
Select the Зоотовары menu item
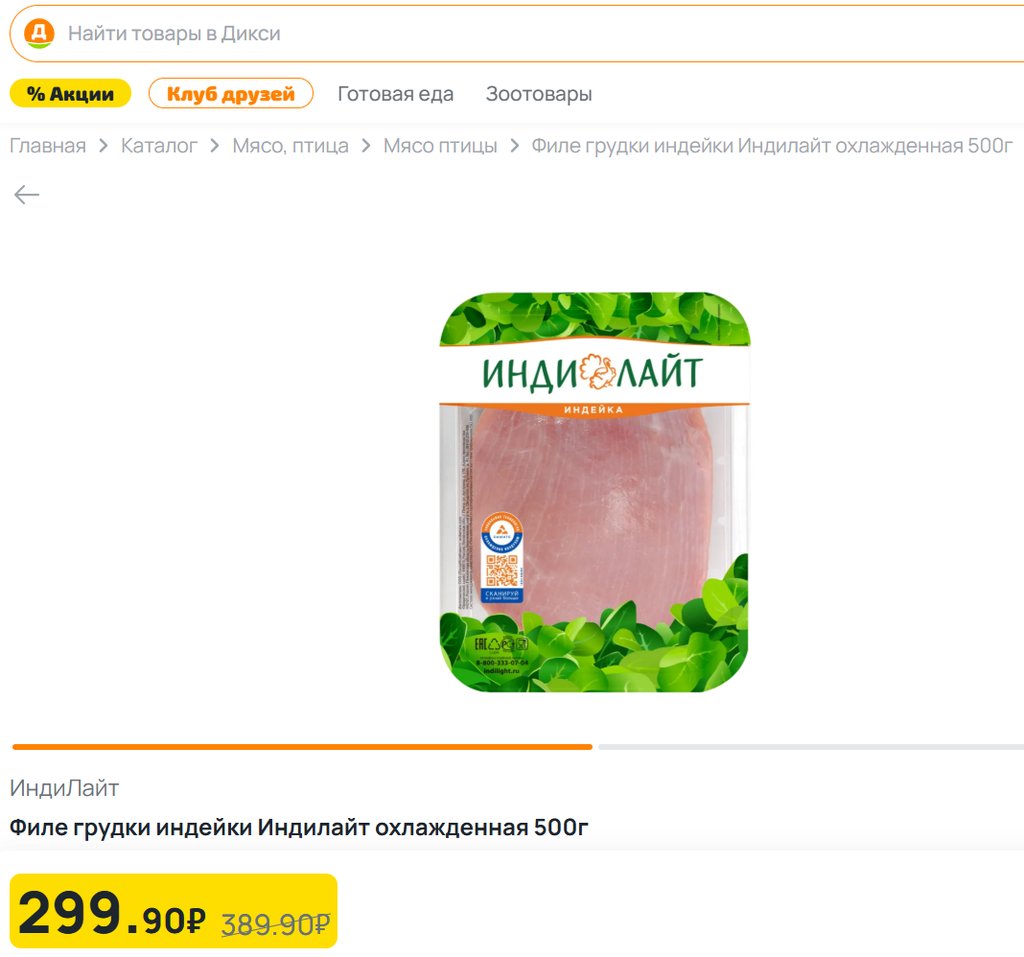[539, 94]
